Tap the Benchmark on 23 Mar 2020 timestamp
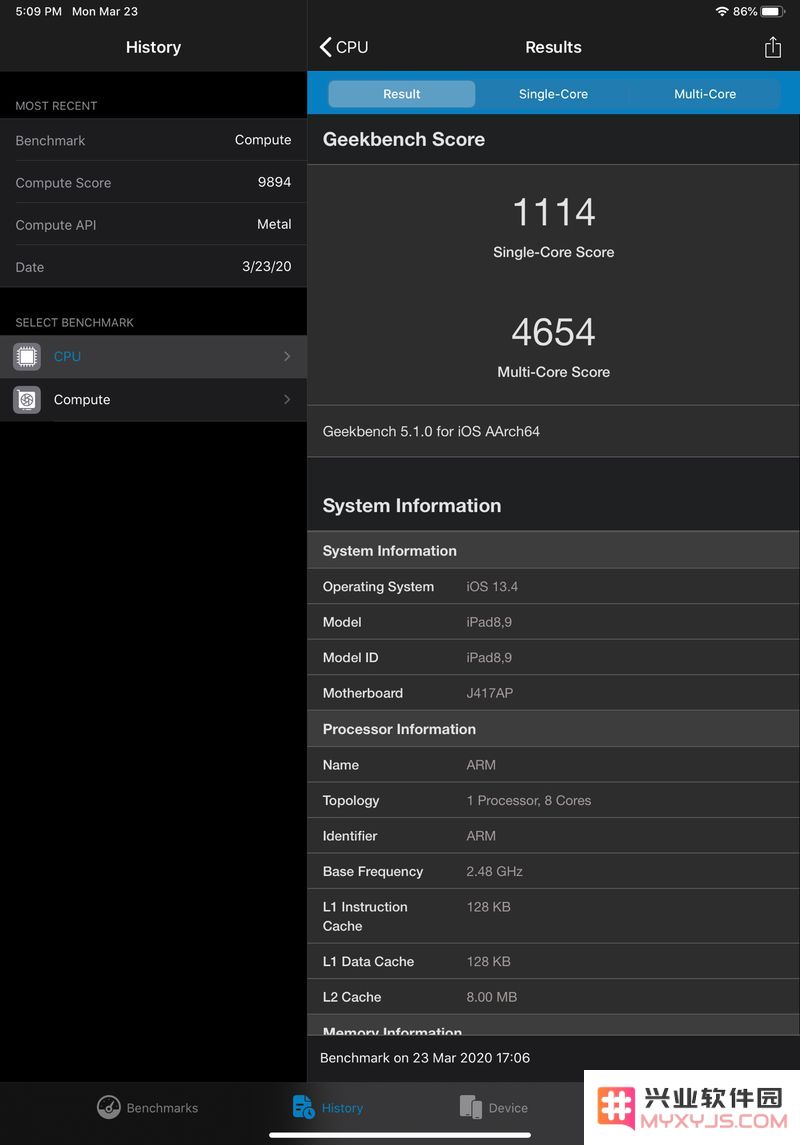 (425, 1057)
